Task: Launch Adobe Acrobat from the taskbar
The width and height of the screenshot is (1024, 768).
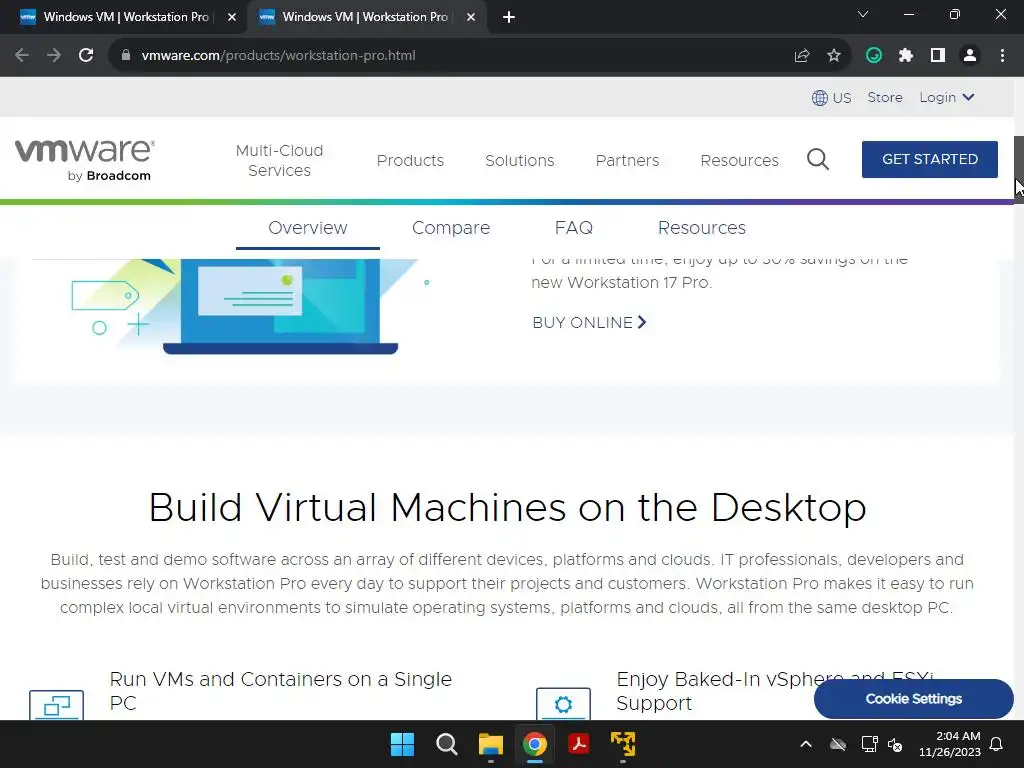Action: click(x=579, y=744)
